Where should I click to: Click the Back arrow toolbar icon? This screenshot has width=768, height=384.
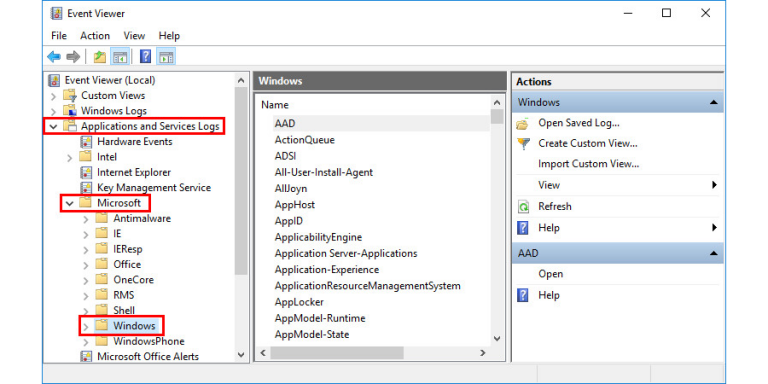(x=54, y=57)
